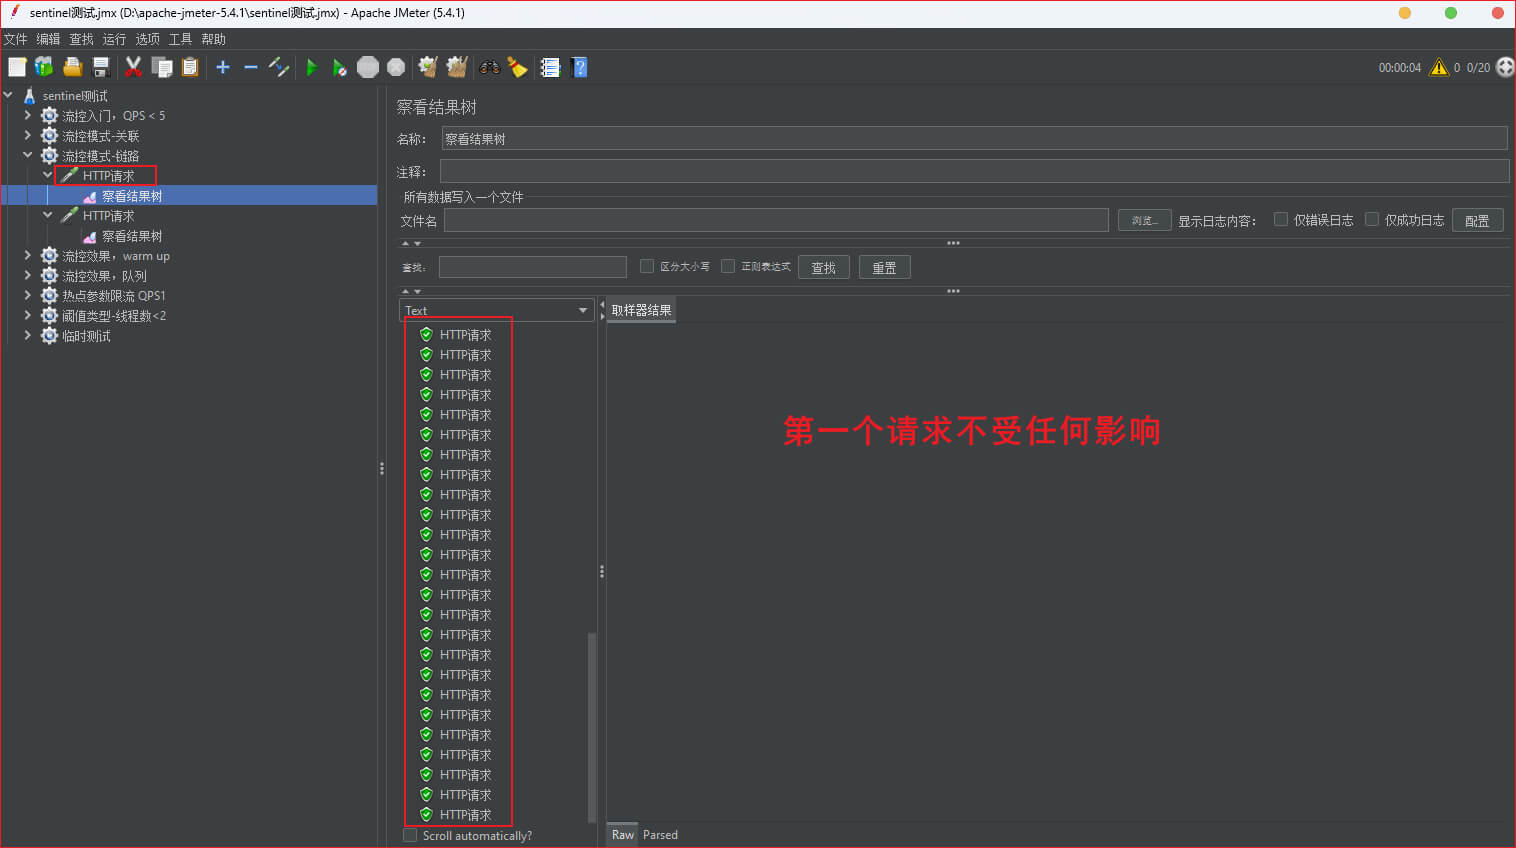The width and height of the screenshot is (1516, 848).
Task: Collapse the sentinel测试 root node
Action: click(x=8, y=95)
